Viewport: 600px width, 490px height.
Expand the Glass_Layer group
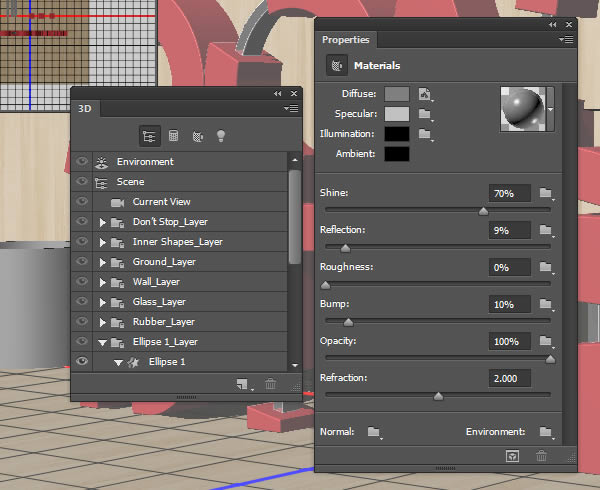[x=102, y=302]
